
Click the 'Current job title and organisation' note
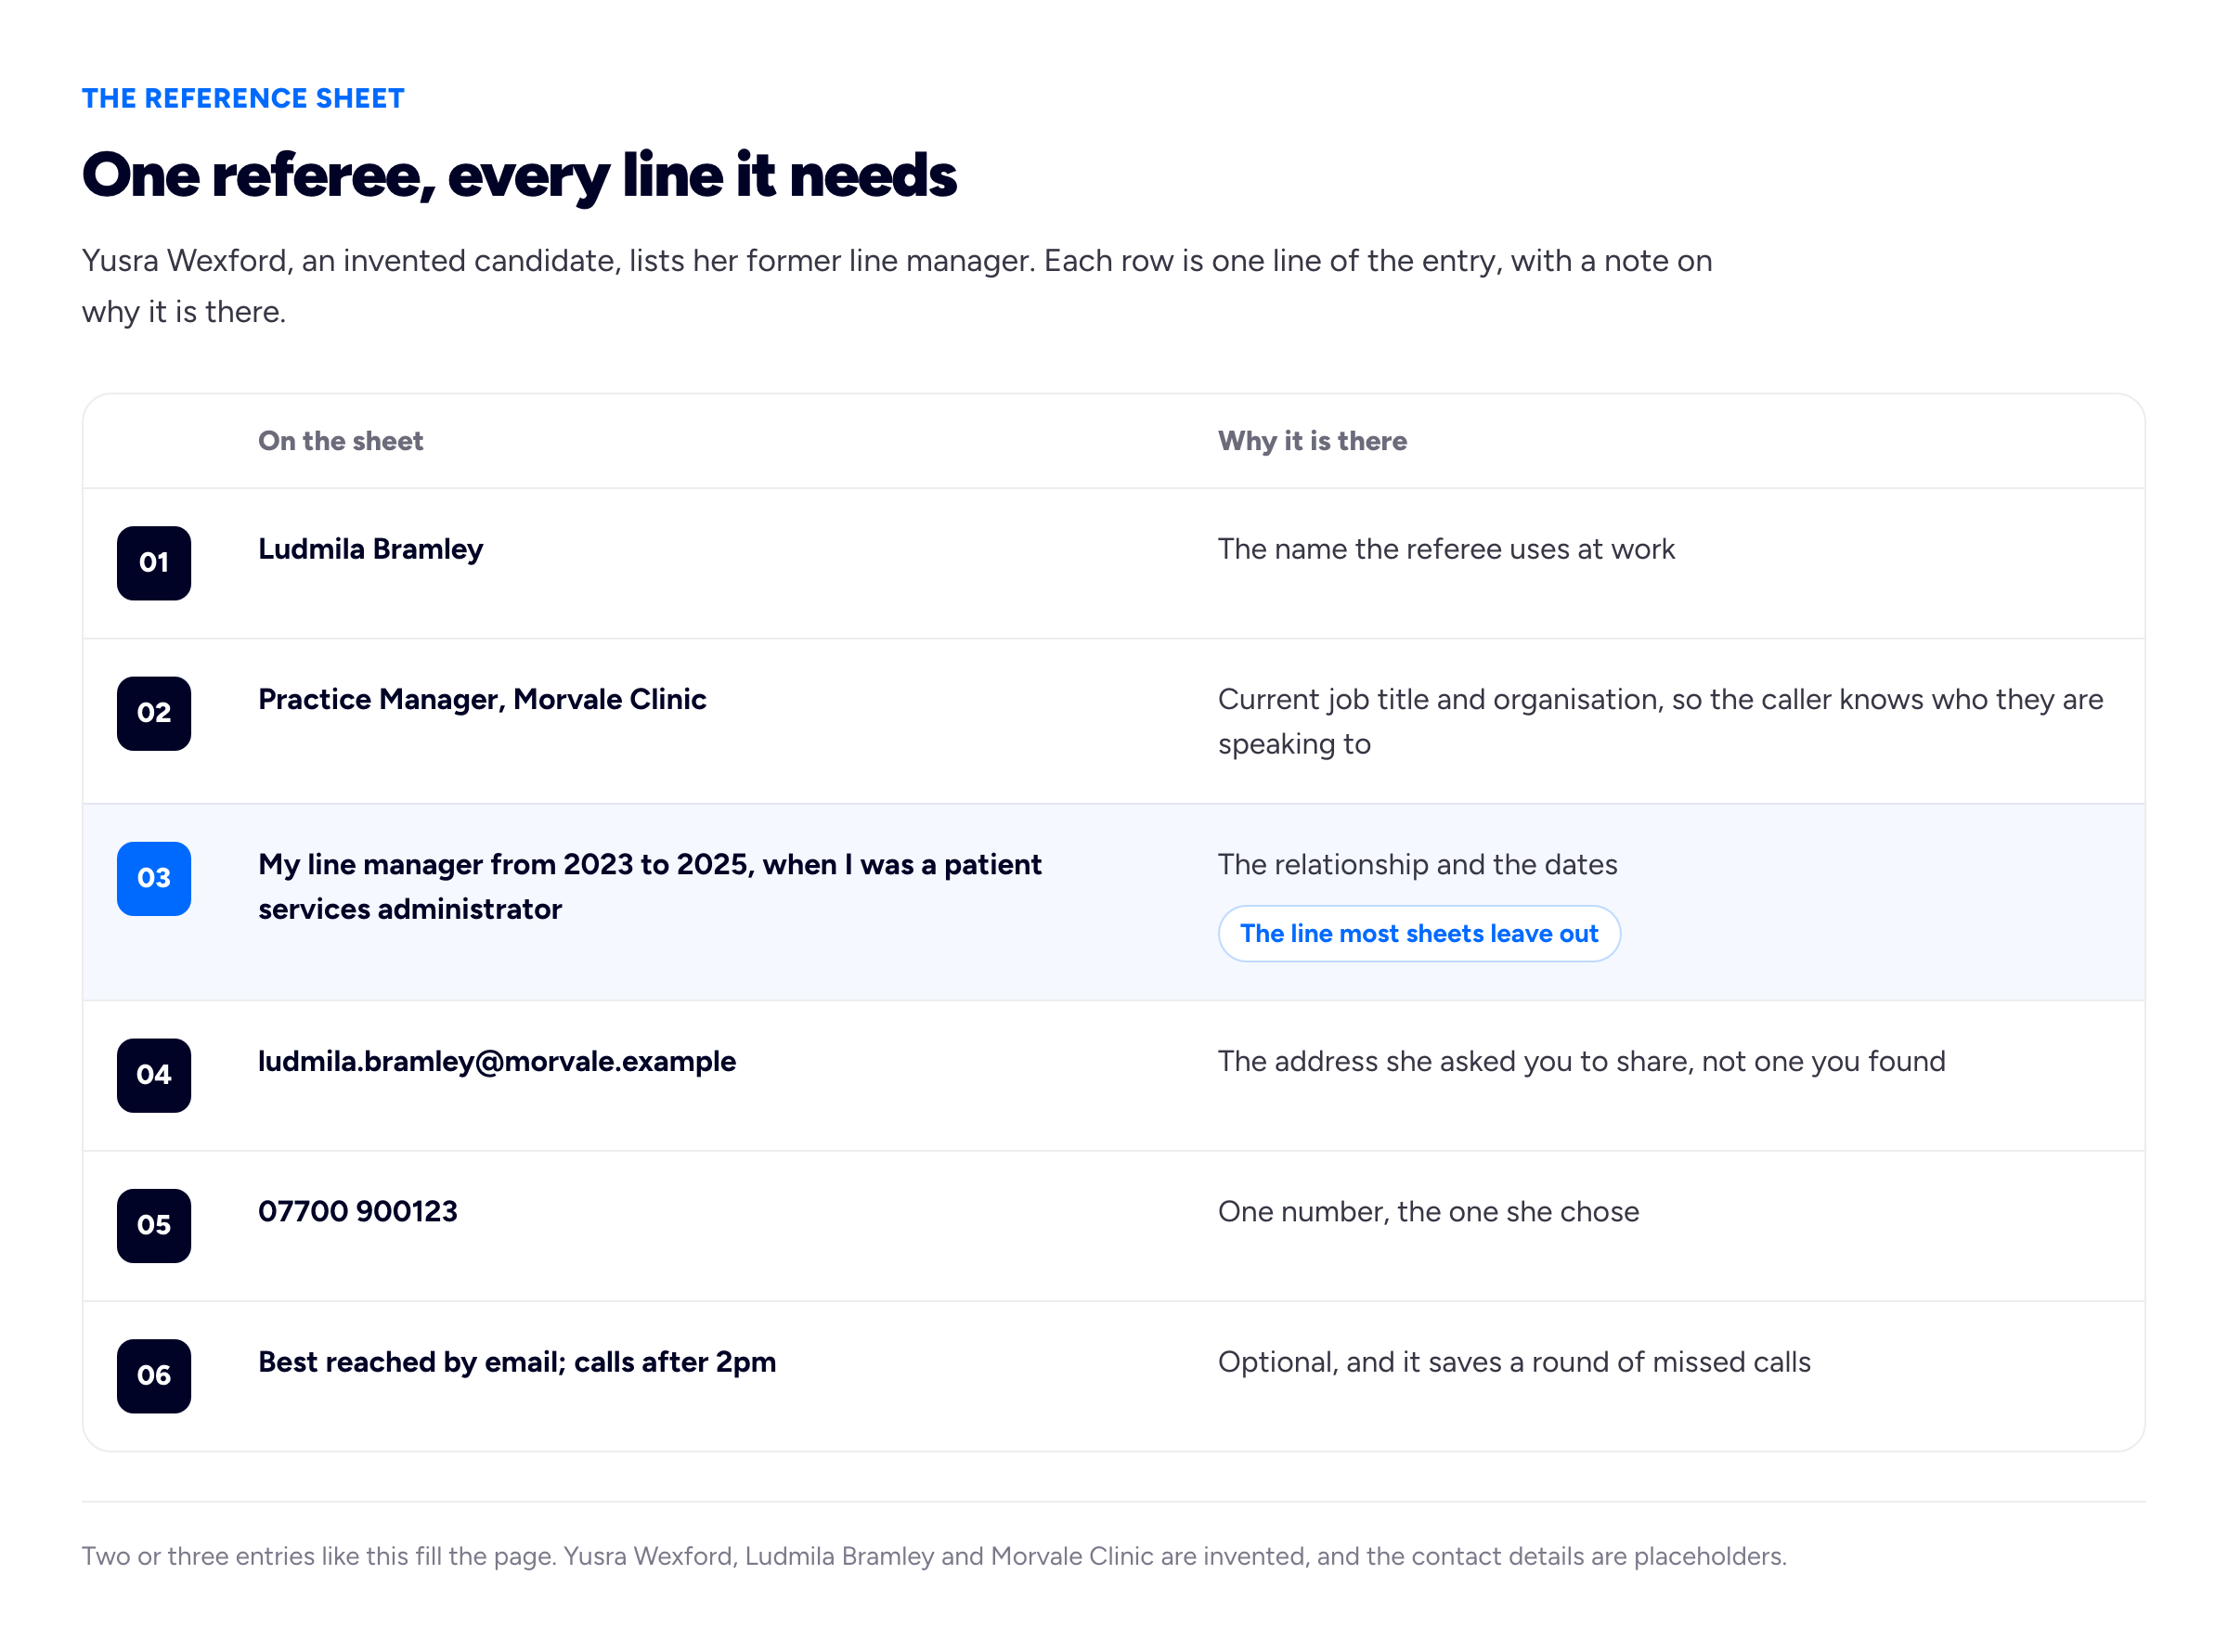pos(1660,721)
